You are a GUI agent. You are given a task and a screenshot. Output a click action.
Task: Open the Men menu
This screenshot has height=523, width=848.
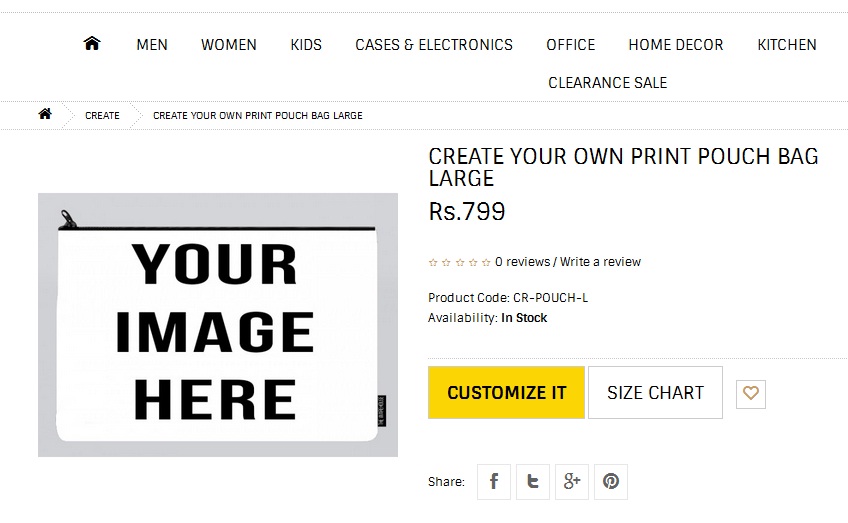152,45
